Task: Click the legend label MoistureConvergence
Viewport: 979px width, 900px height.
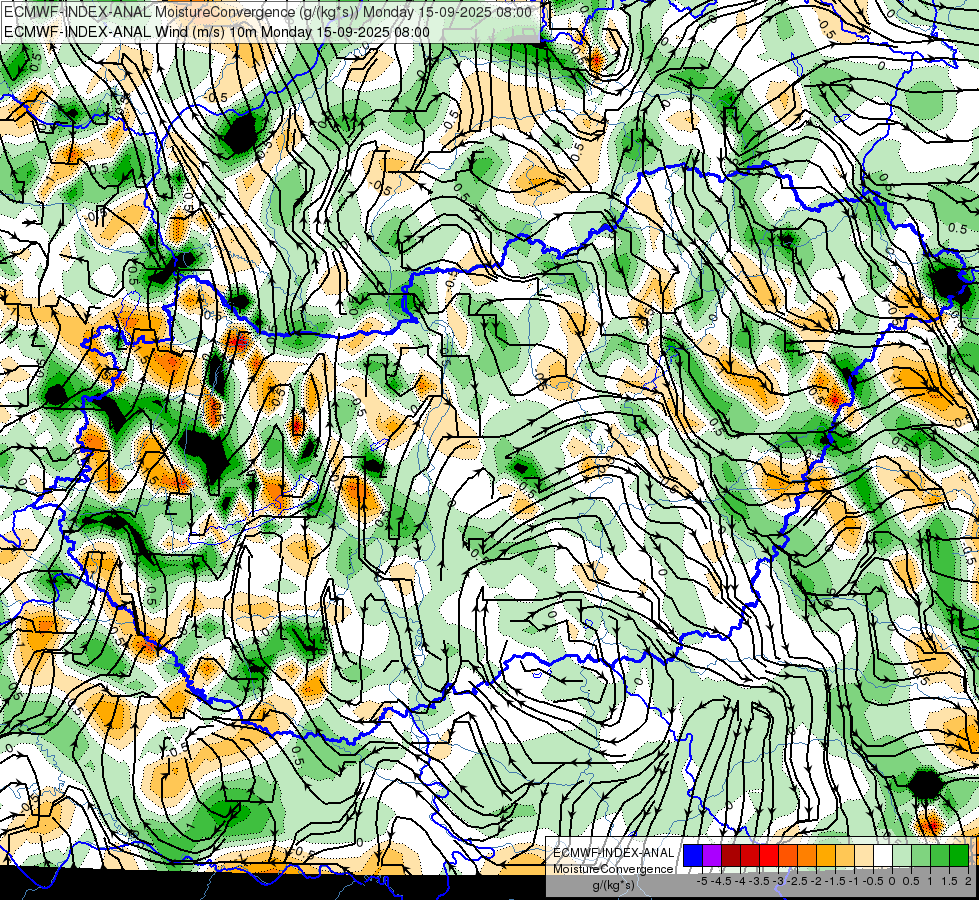Action: [x=613, y=869]
